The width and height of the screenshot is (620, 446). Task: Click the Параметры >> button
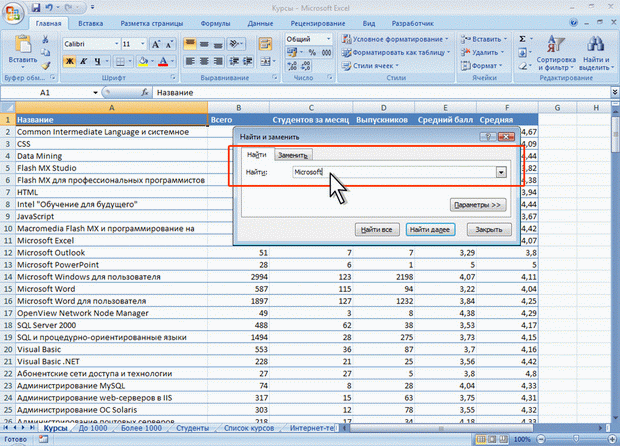pos(478,205)
